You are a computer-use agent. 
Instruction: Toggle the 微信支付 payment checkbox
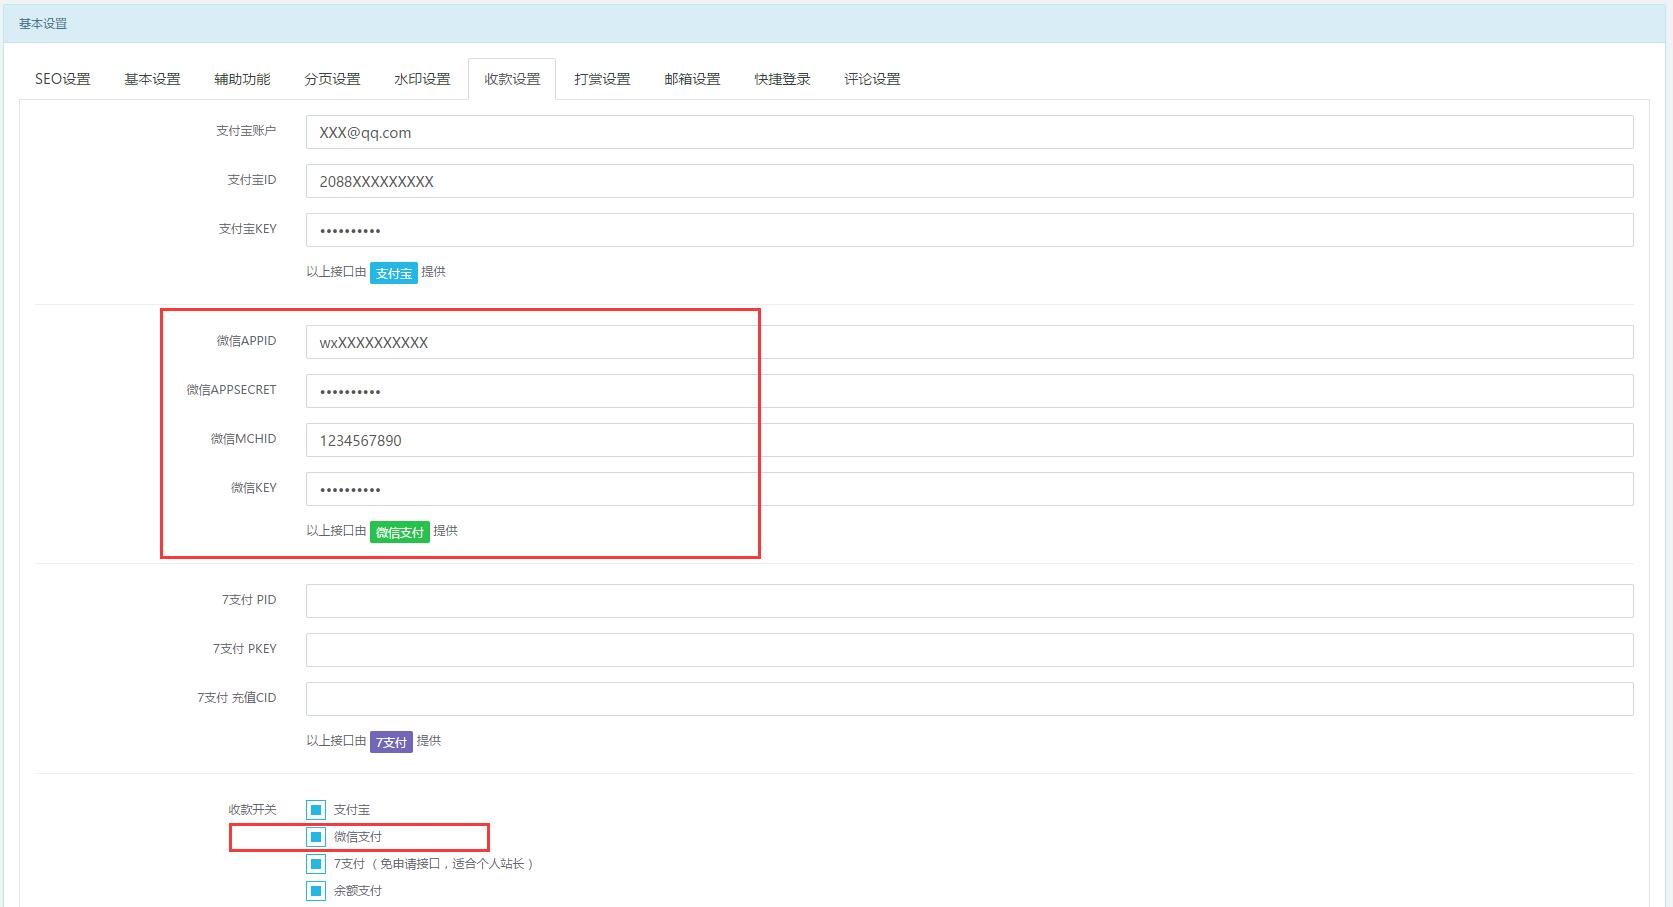[x=316, y=837]
